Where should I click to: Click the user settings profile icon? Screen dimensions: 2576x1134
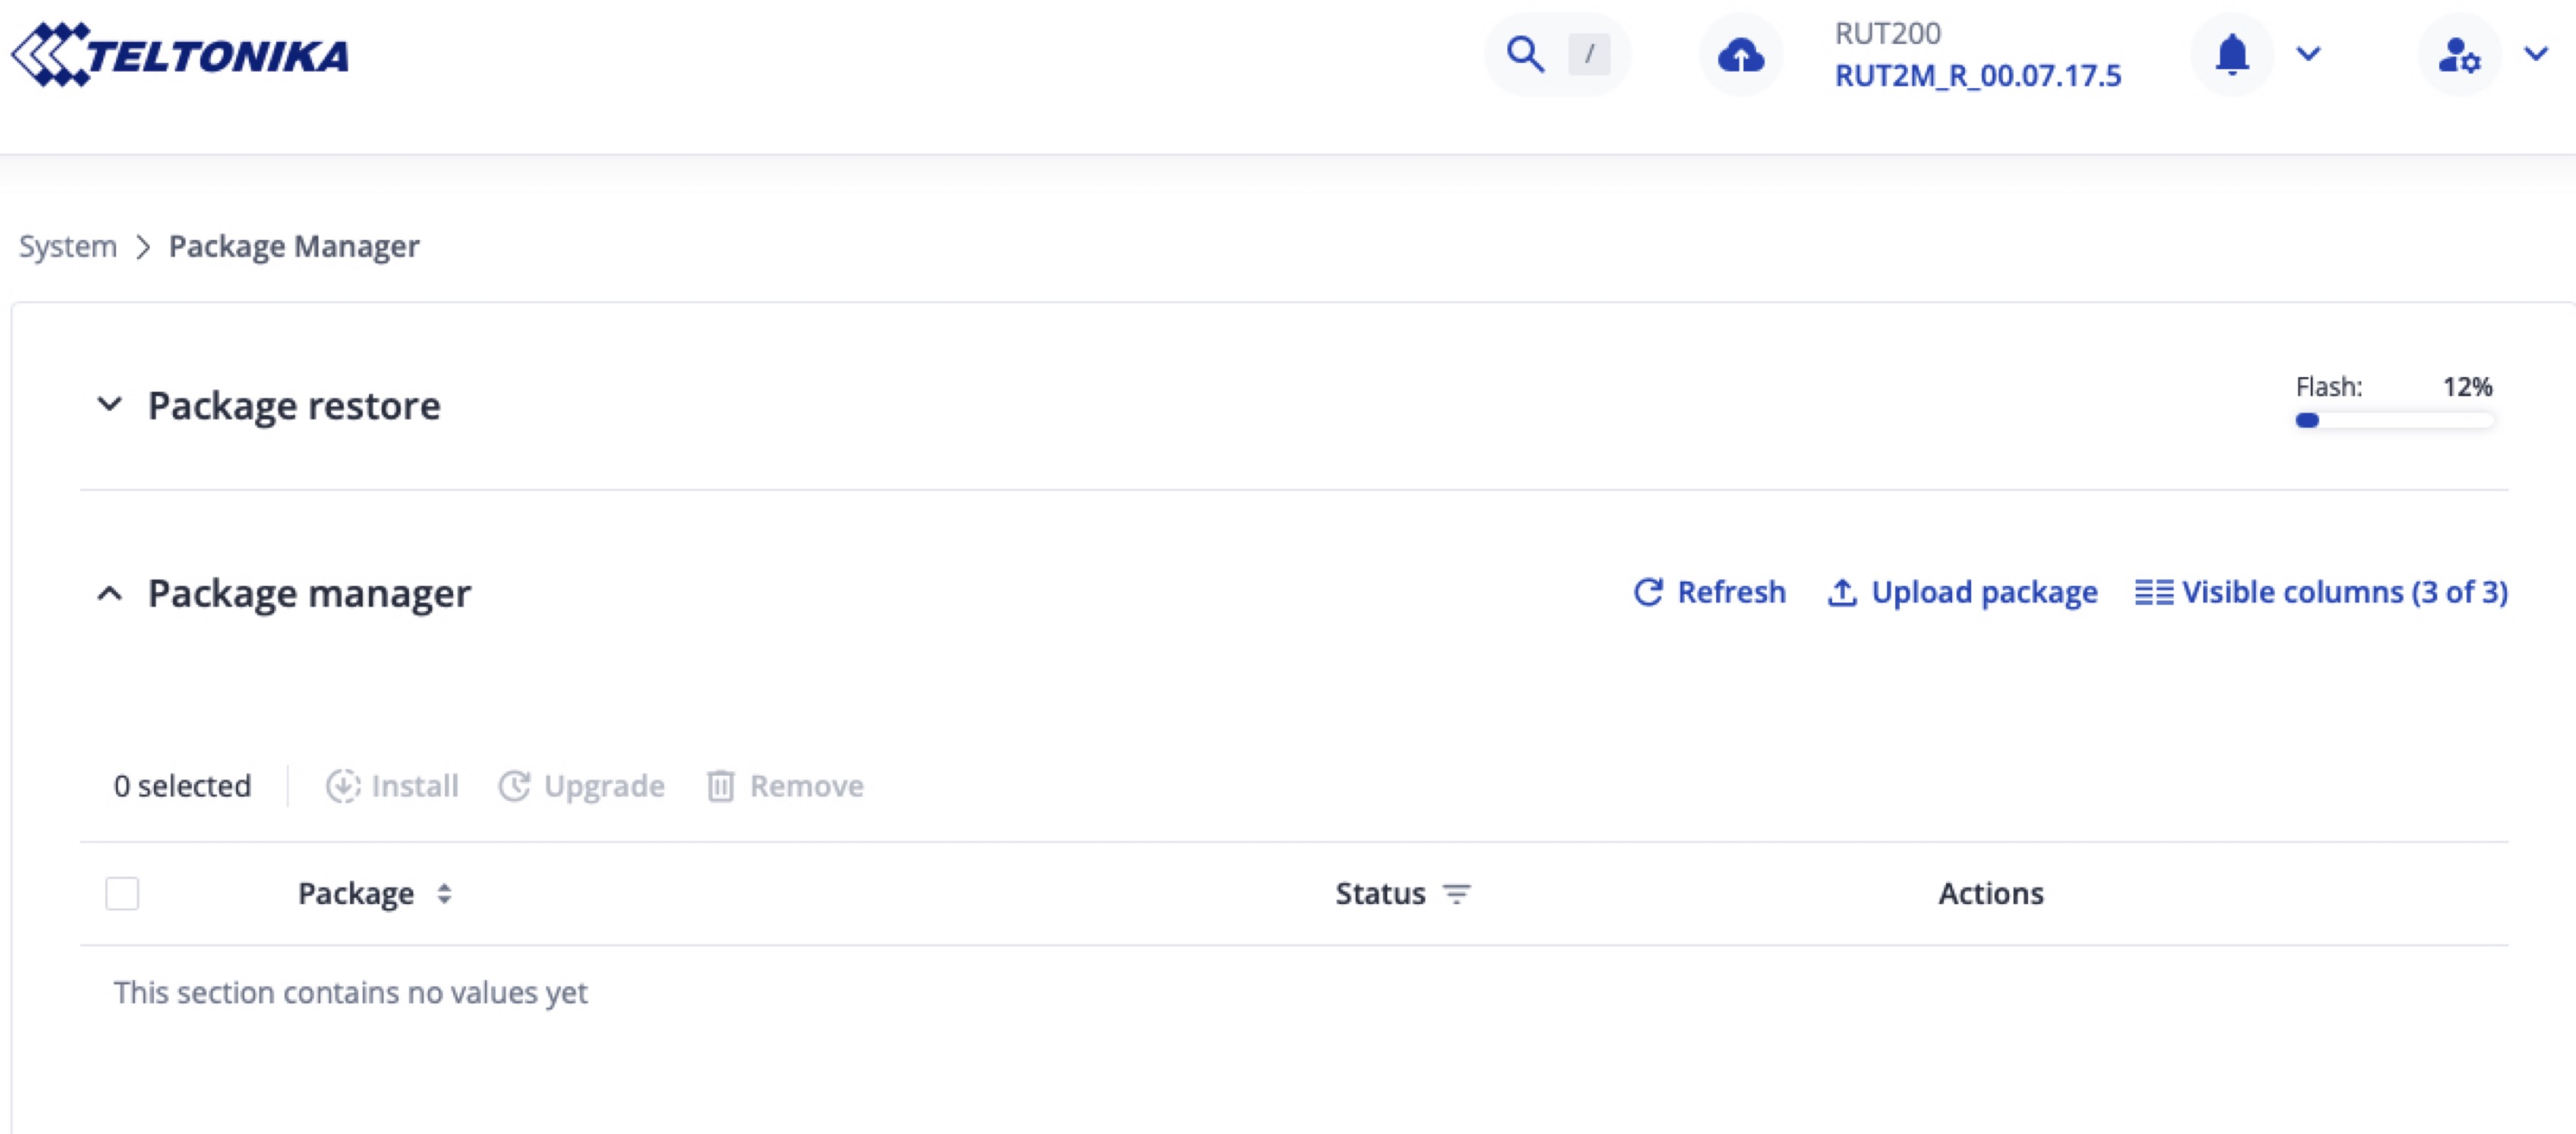point(2459,55)
